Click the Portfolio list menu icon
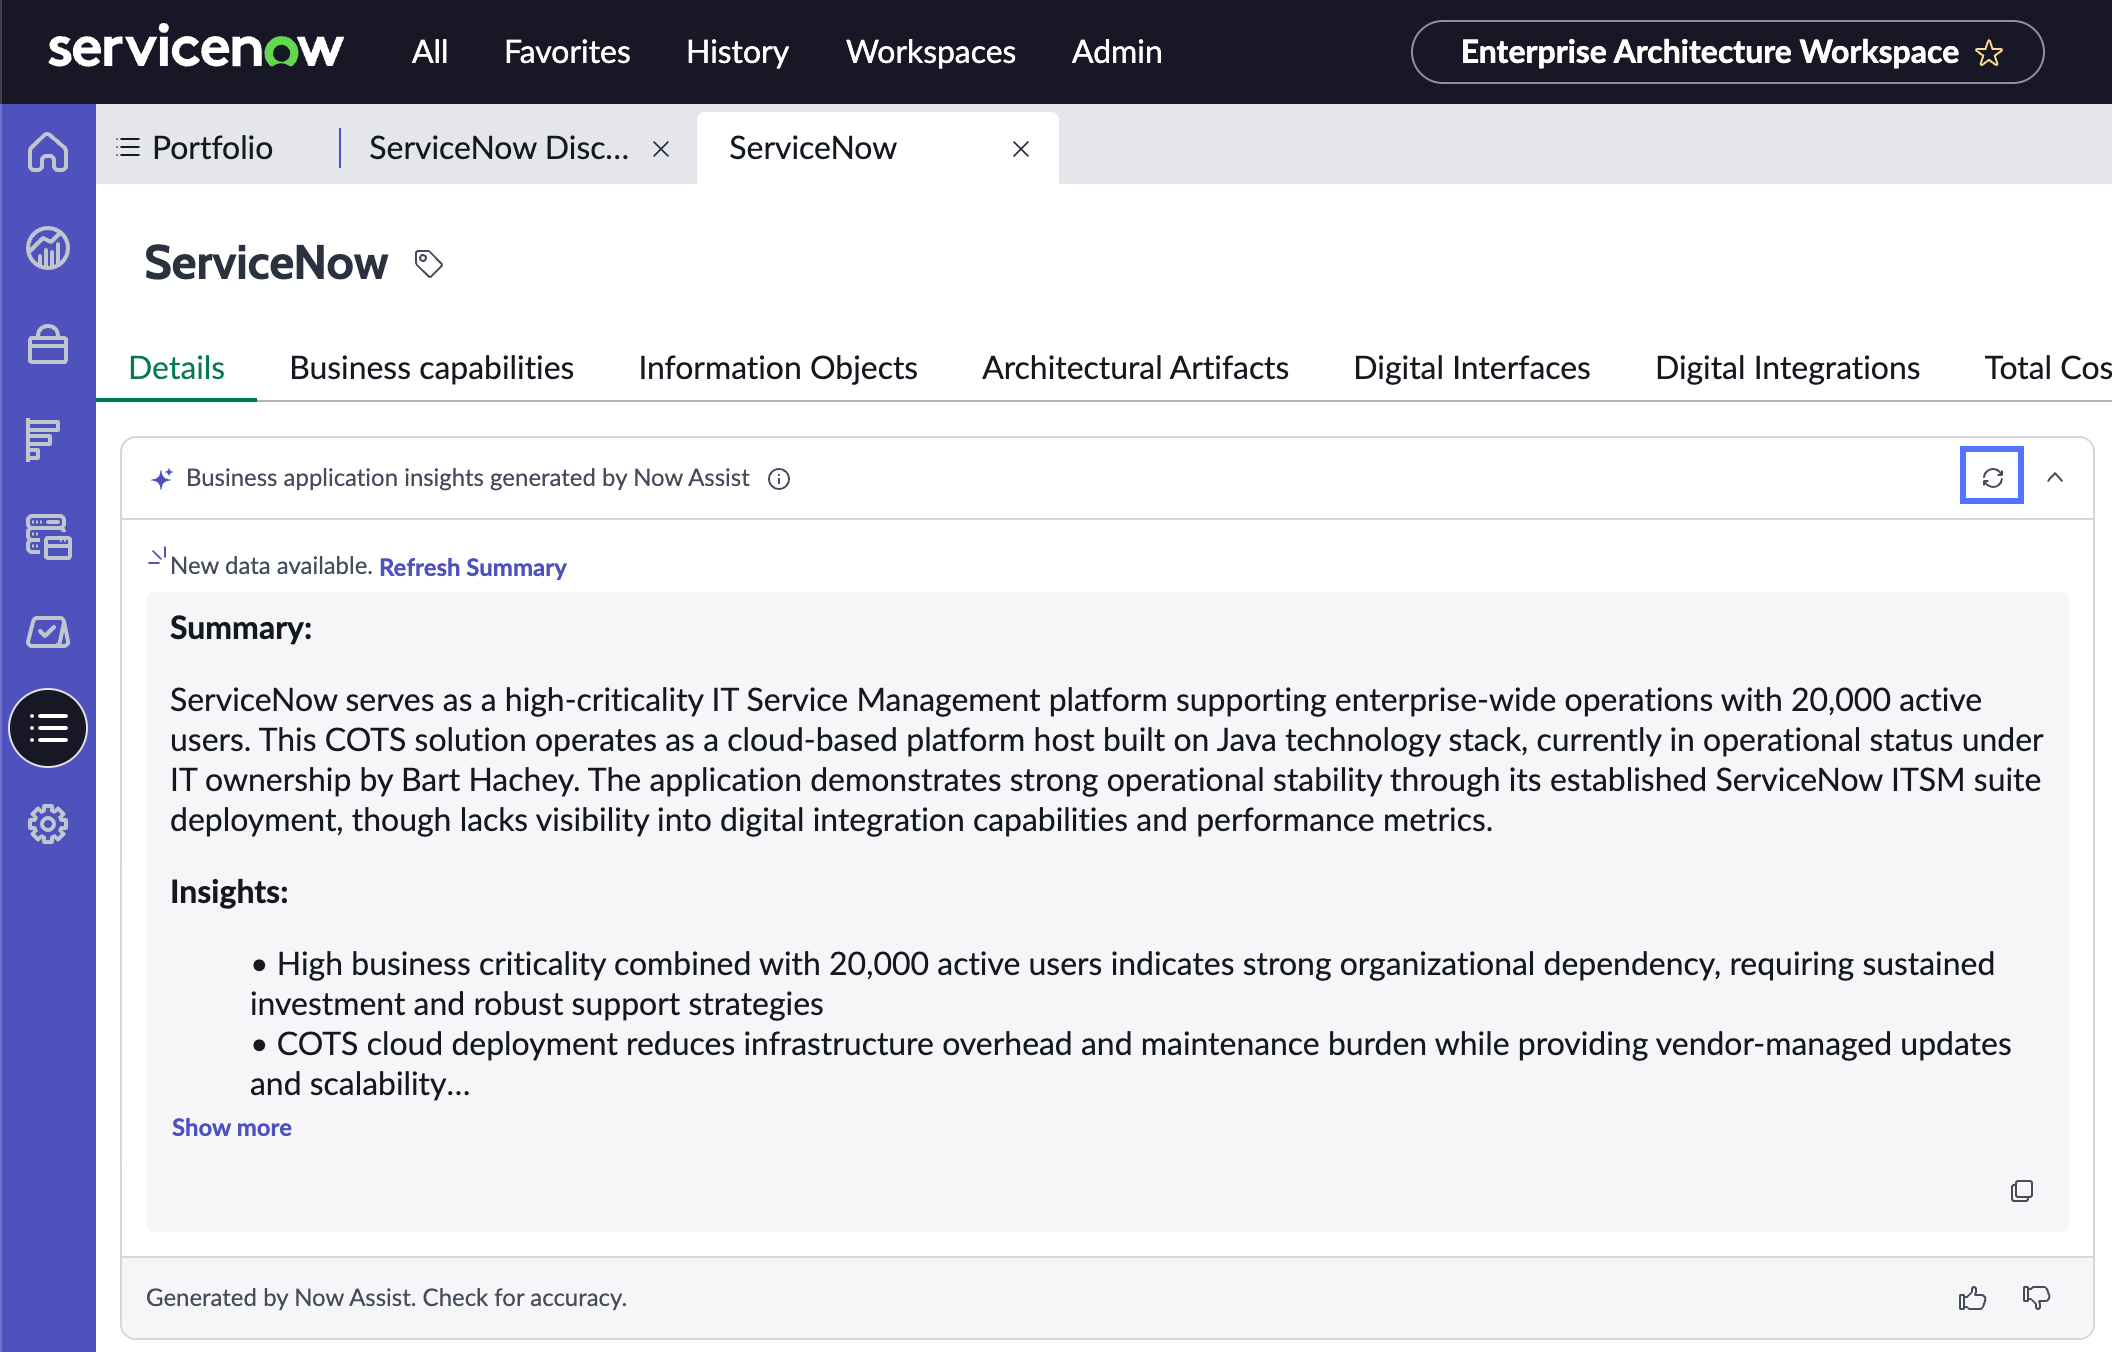Viewport: 2112px width, 1352px height. (x=128, y=148)
